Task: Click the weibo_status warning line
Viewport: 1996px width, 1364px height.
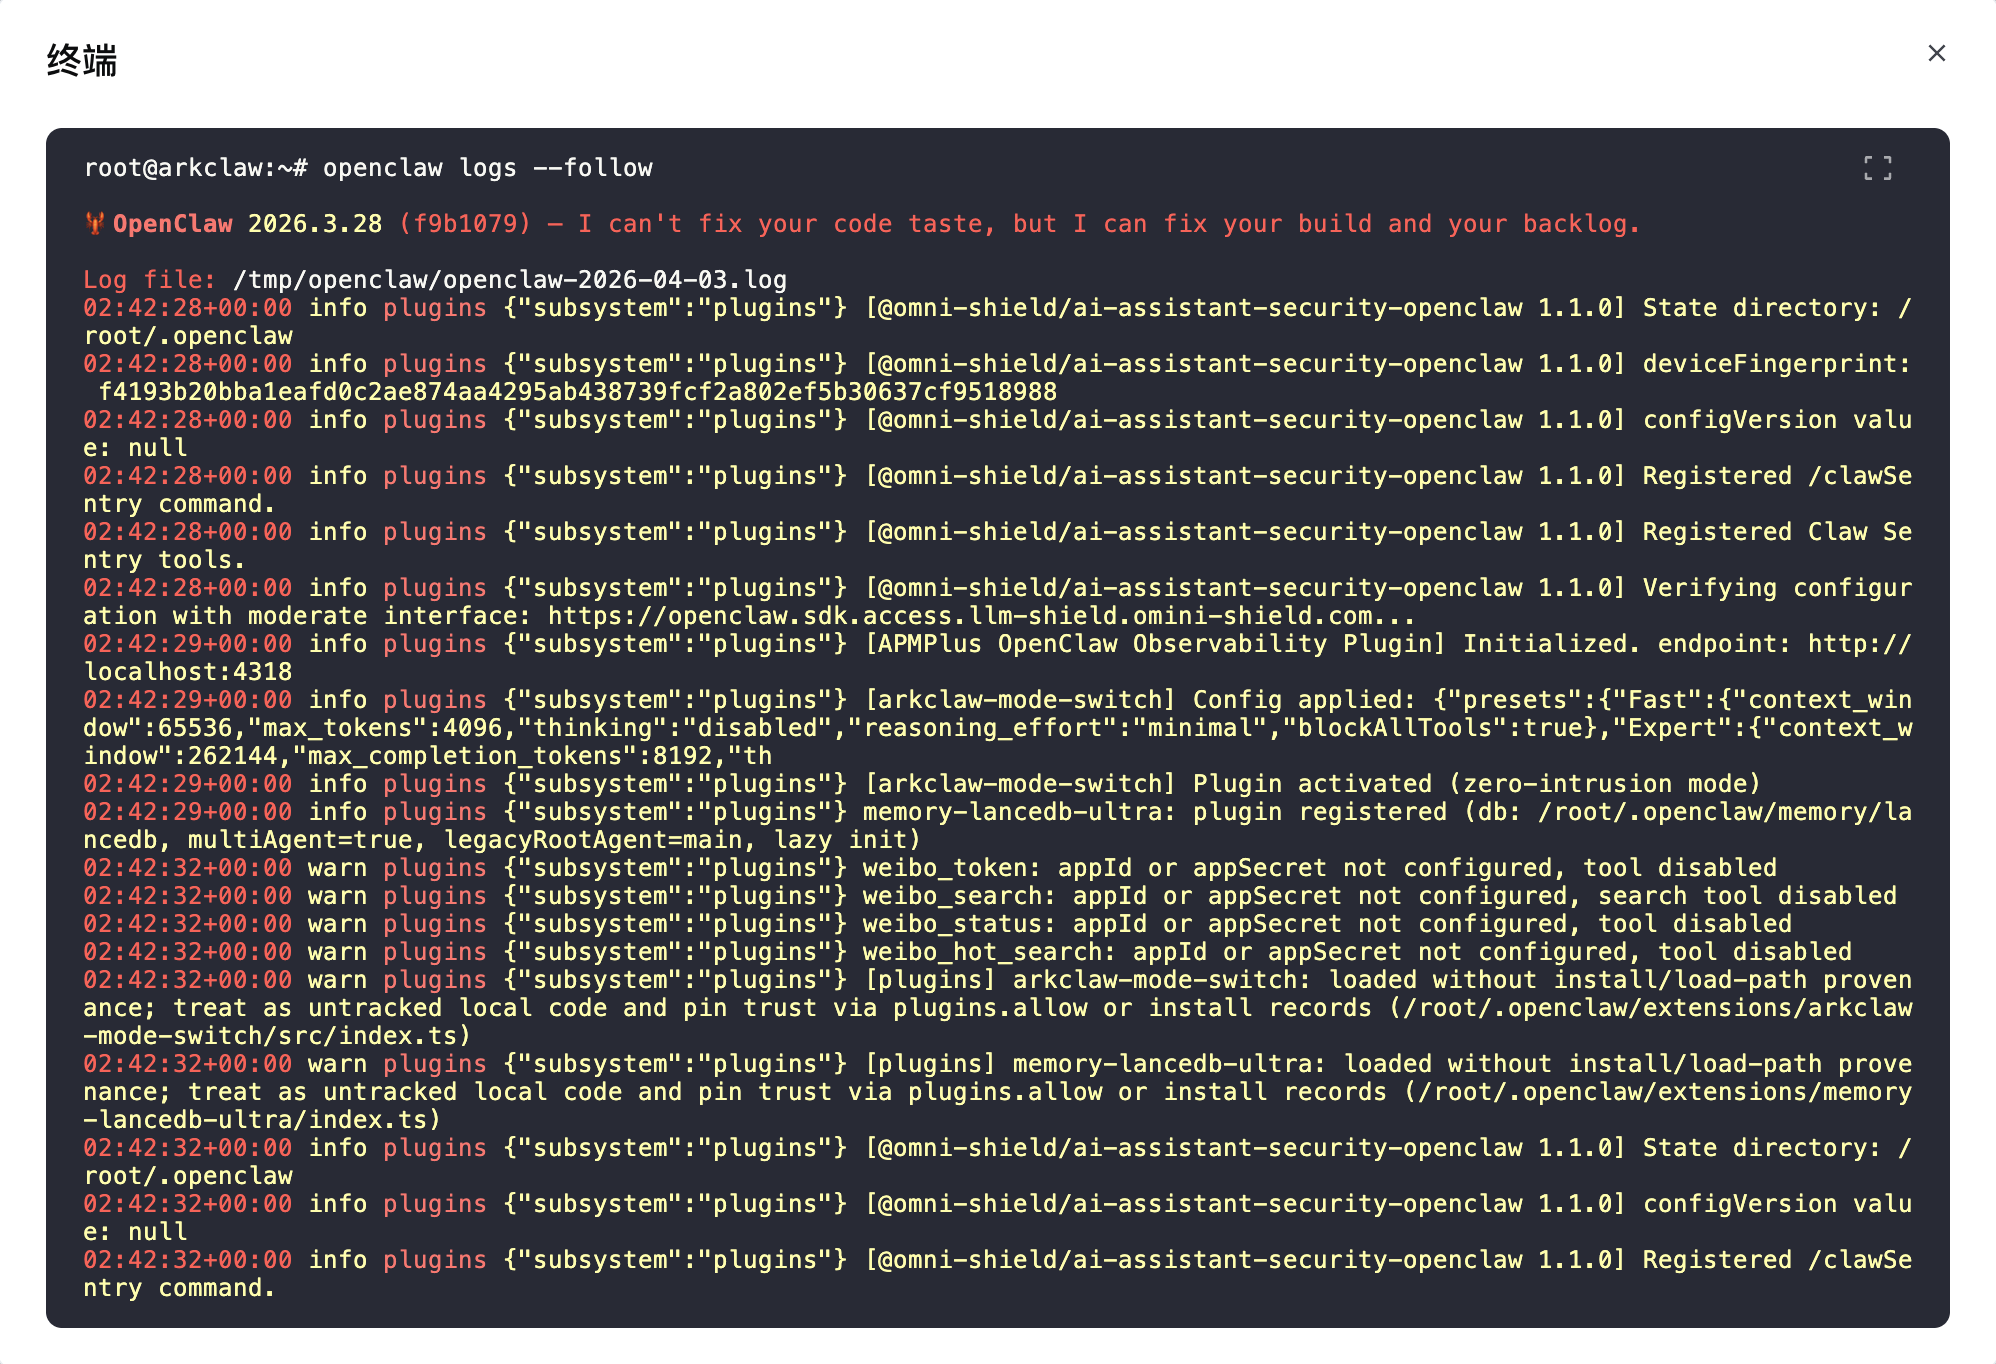Action: point(1000,924)
